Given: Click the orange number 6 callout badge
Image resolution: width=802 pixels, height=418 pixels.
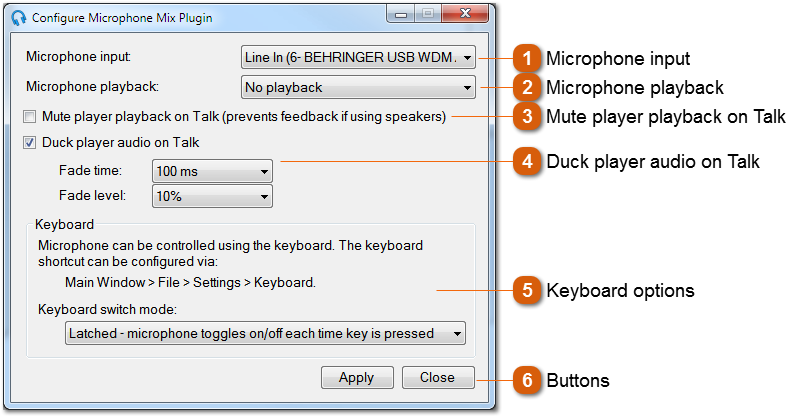Looking at the screenshot, I should [x=527, y=381].
